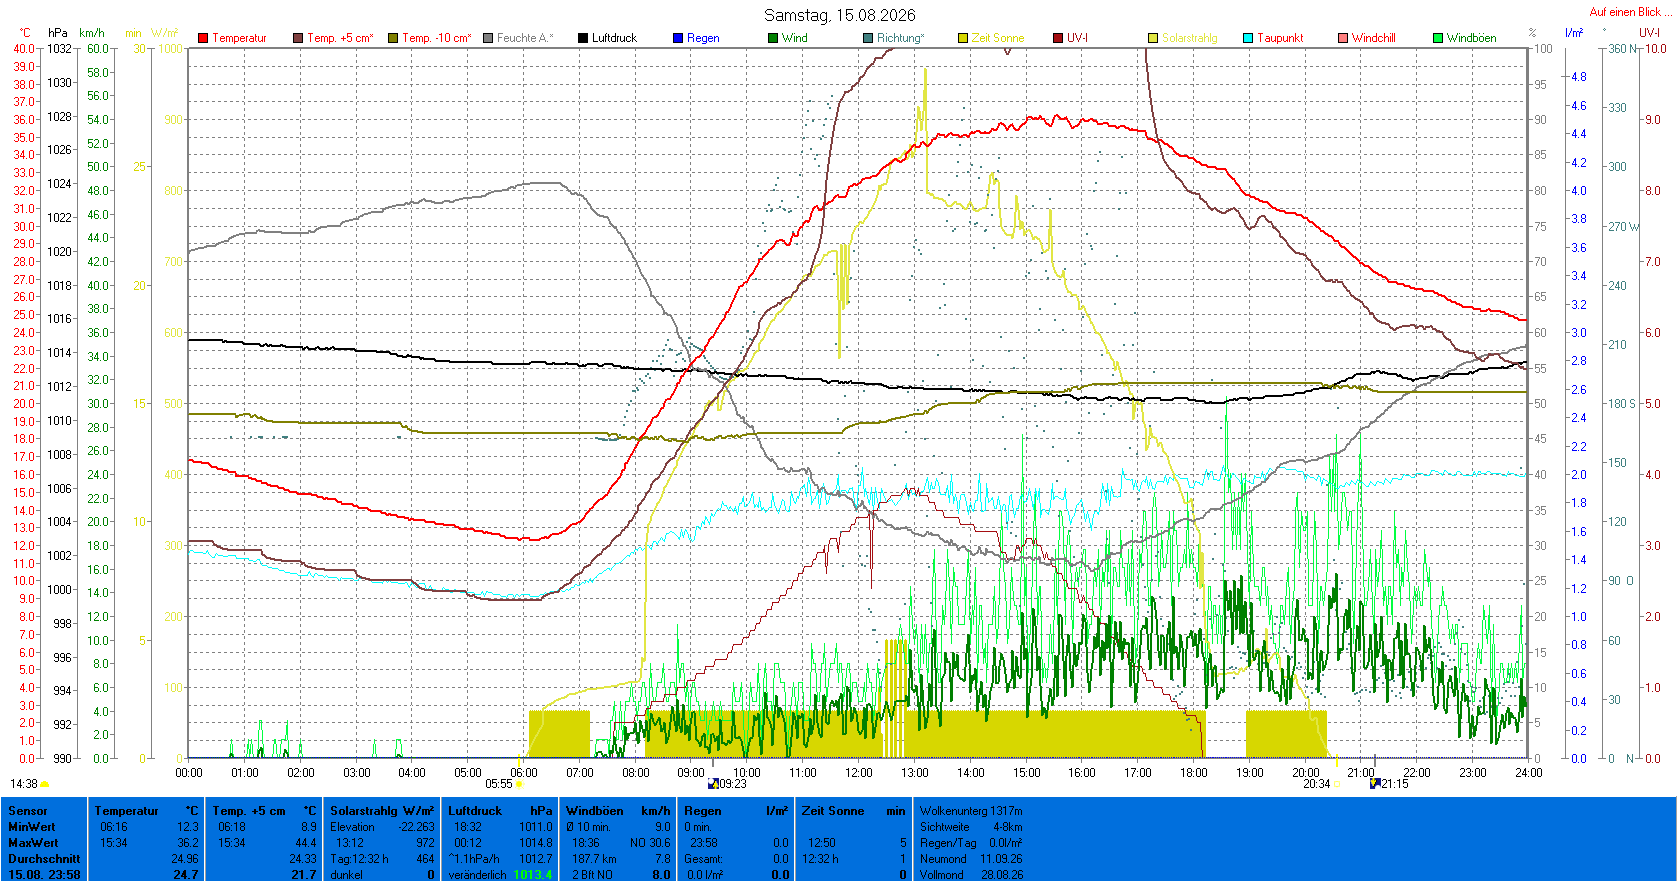Select the 'Windböen' legend label
The height and width of the screenshot is (881, 1677).
pos(1472,38)
